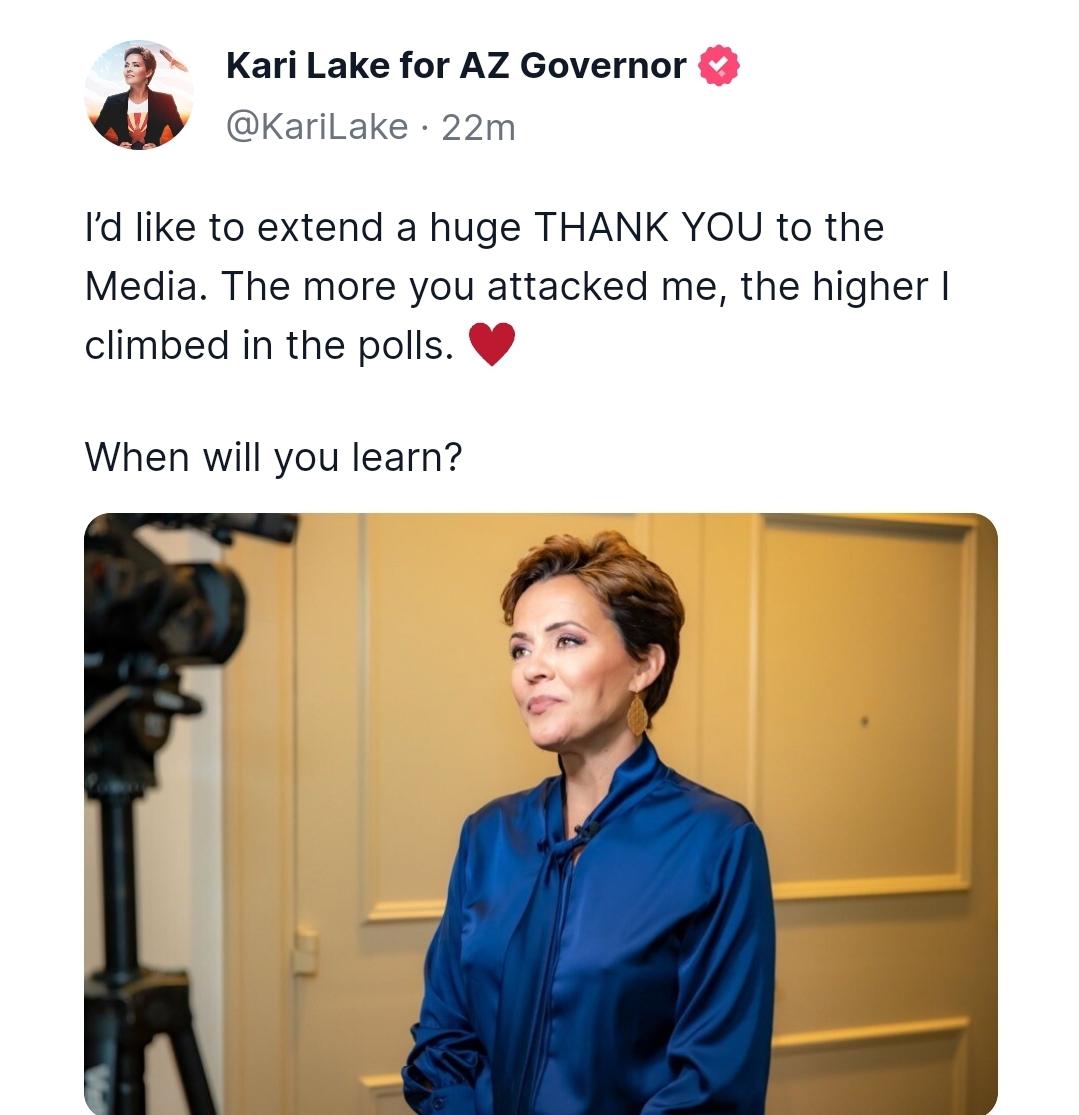The height and width of the screenshot is (1115, 1079).
Task: Click the "THANK YOU" words in post
Action: (x=648, y=228)
